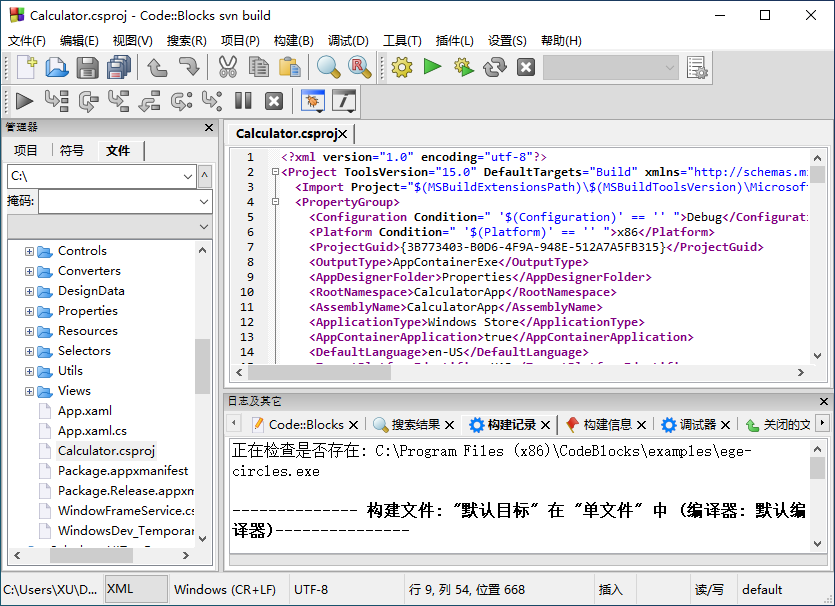Open the C:\ path dropdown
The image size is (835, 606).
click(187, 176)
